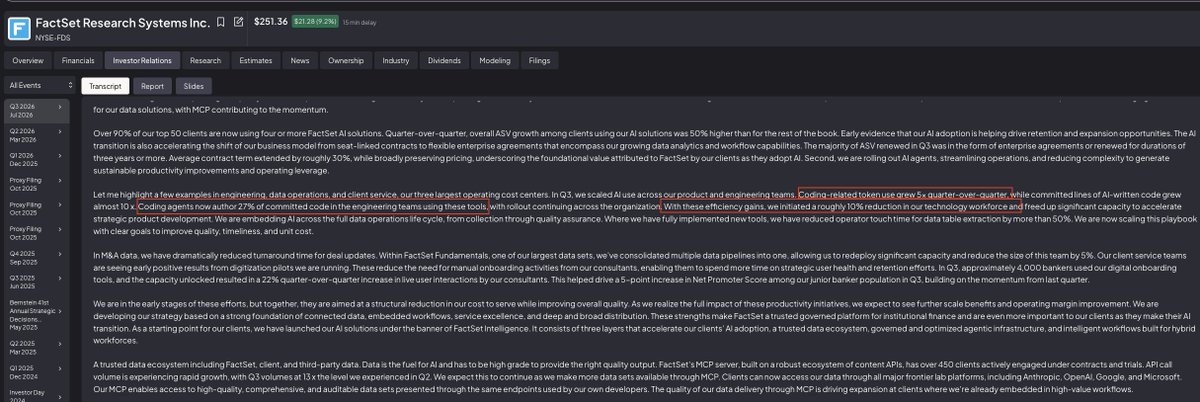Open the Modeling tab
1200x402 pixels.
tap(494, 61)
